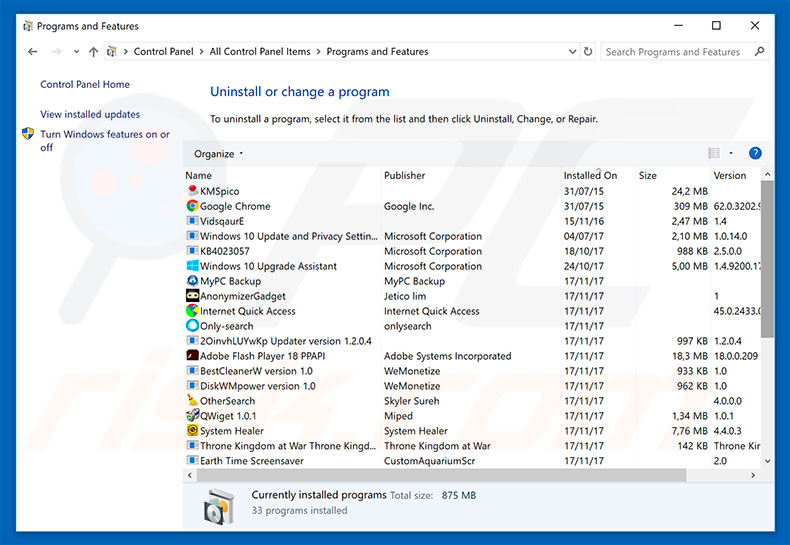This screenshot has width=790, height=545.
Task: Open the recent locations dropdown arrow
Action: click(x=76, y=51)
